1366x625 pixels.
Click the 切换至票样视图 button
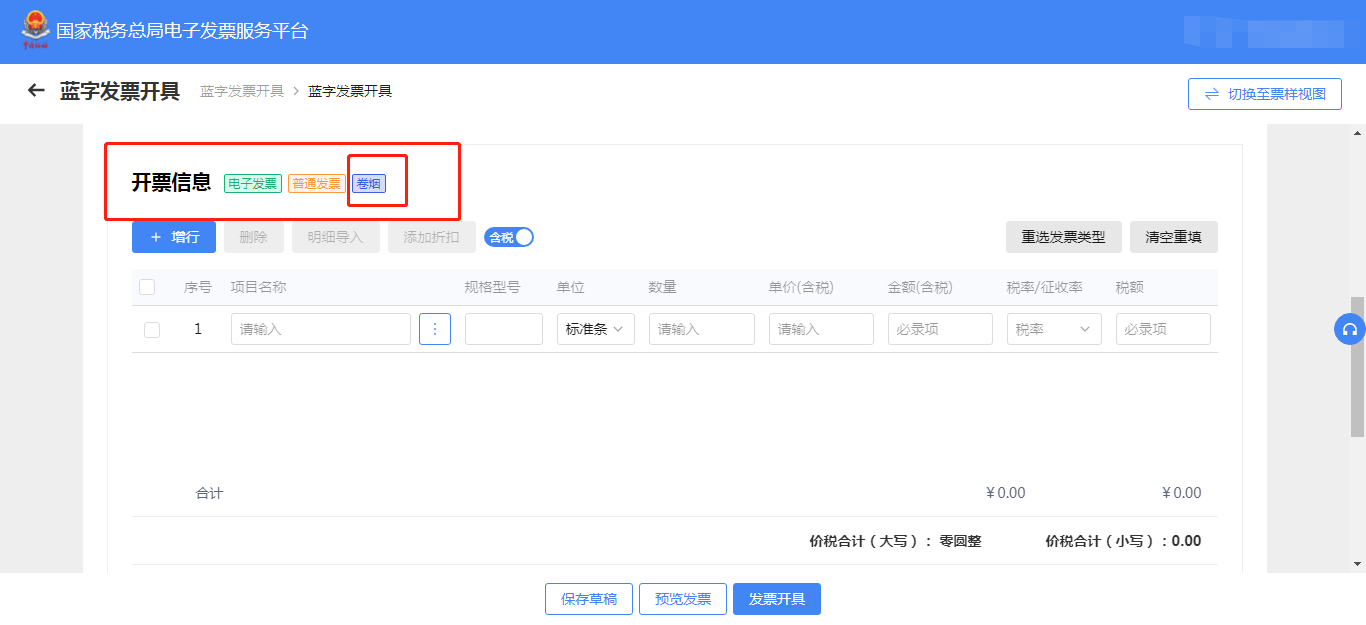click(x=1265, y=94)
